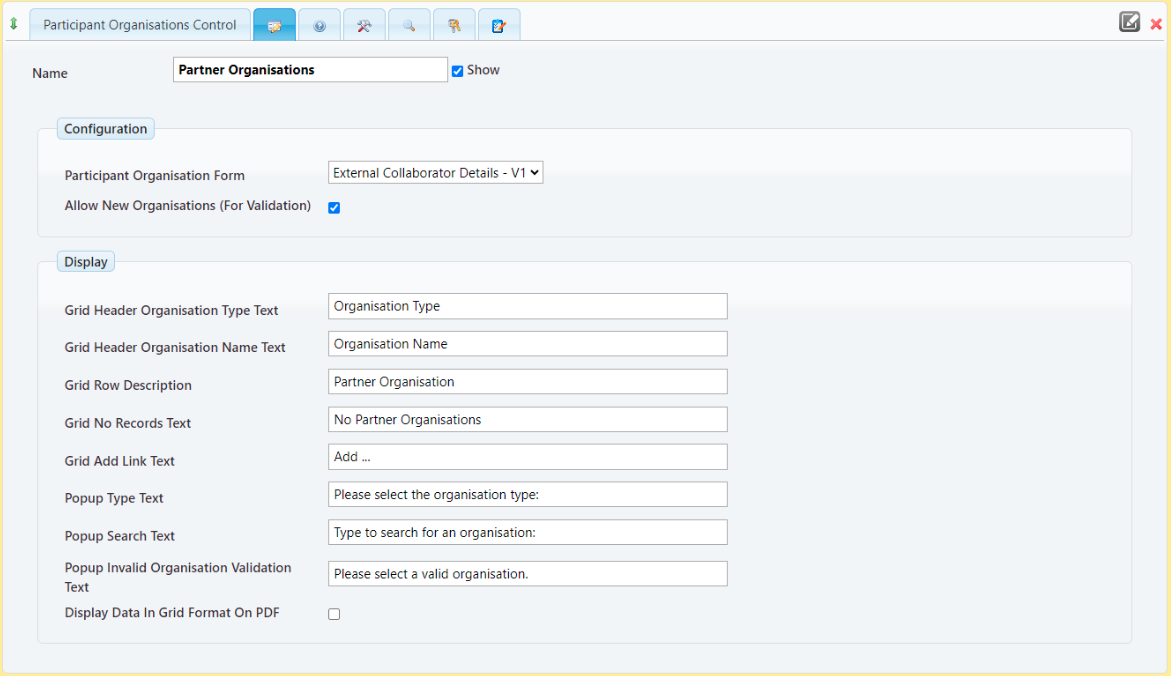Click the red X delete icon
The image size is (1171, 676).
(x=1156, y=24)
